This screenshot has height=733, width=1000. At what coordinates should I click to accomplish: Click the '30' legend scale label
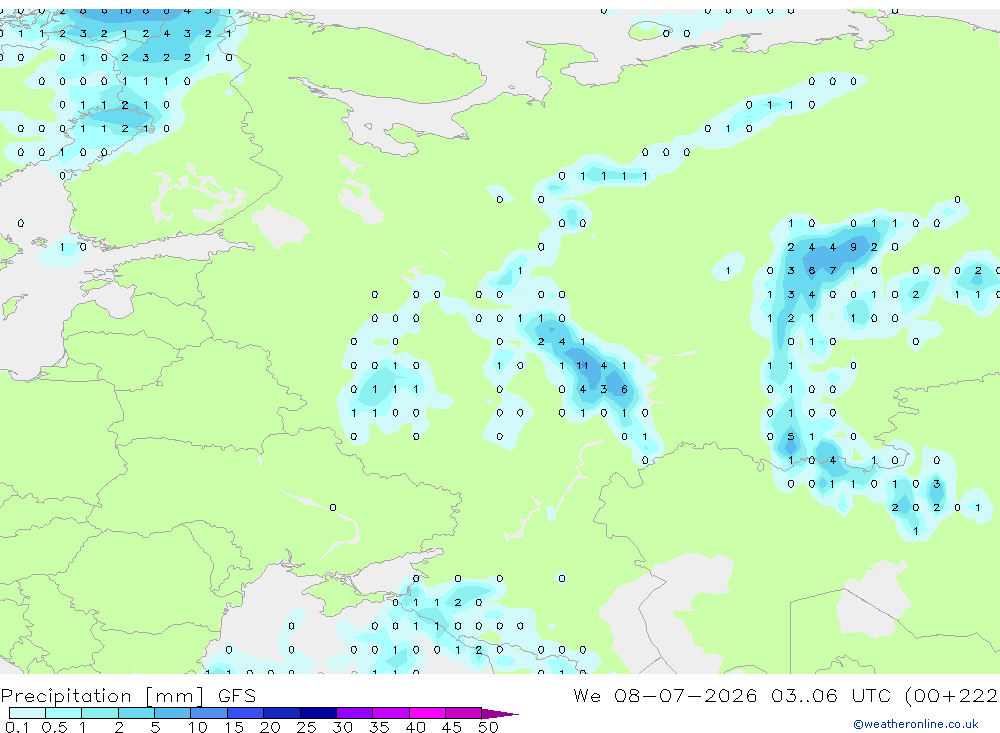(x=342, y=727)
